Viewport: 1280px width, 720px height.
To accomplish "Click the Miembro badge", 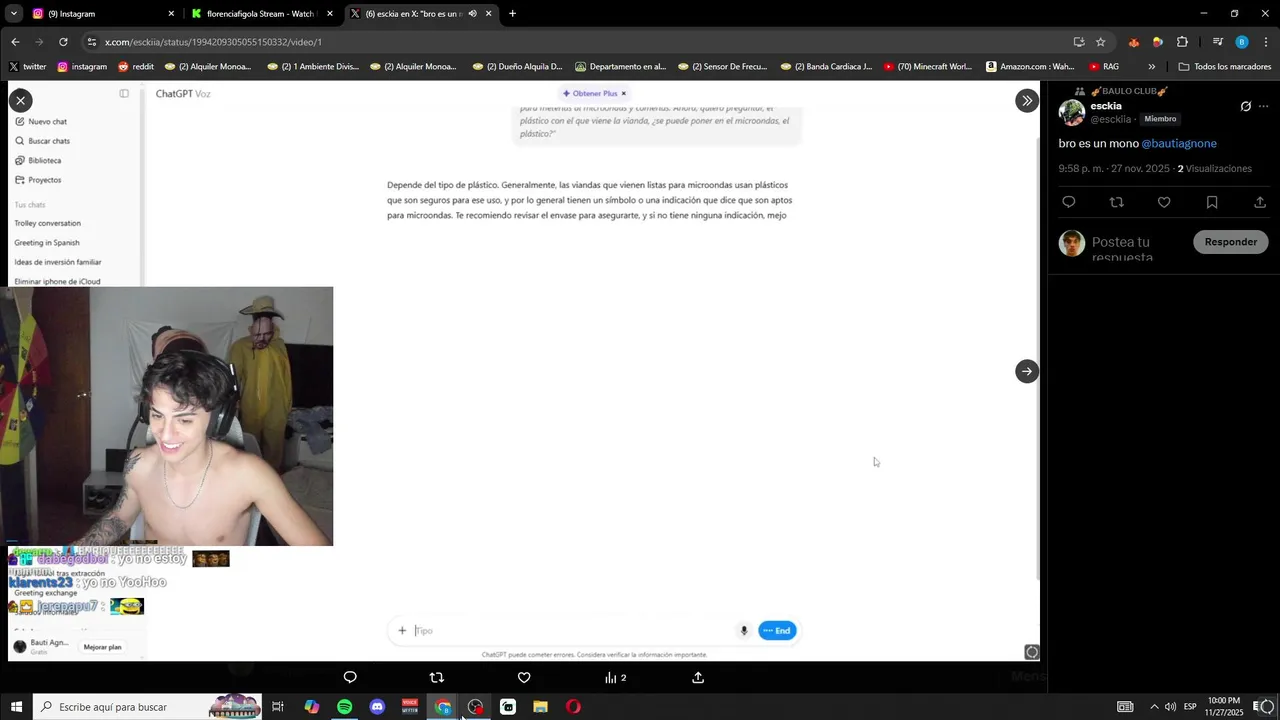I will click(1161, 119).
